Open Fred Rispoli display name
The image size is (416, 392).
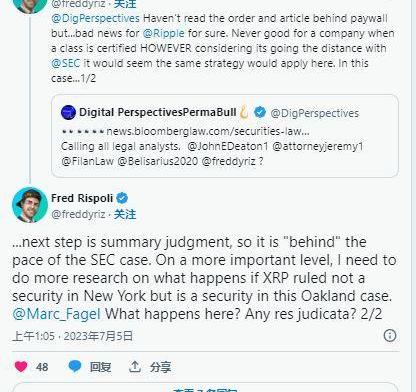pos(82,198)
